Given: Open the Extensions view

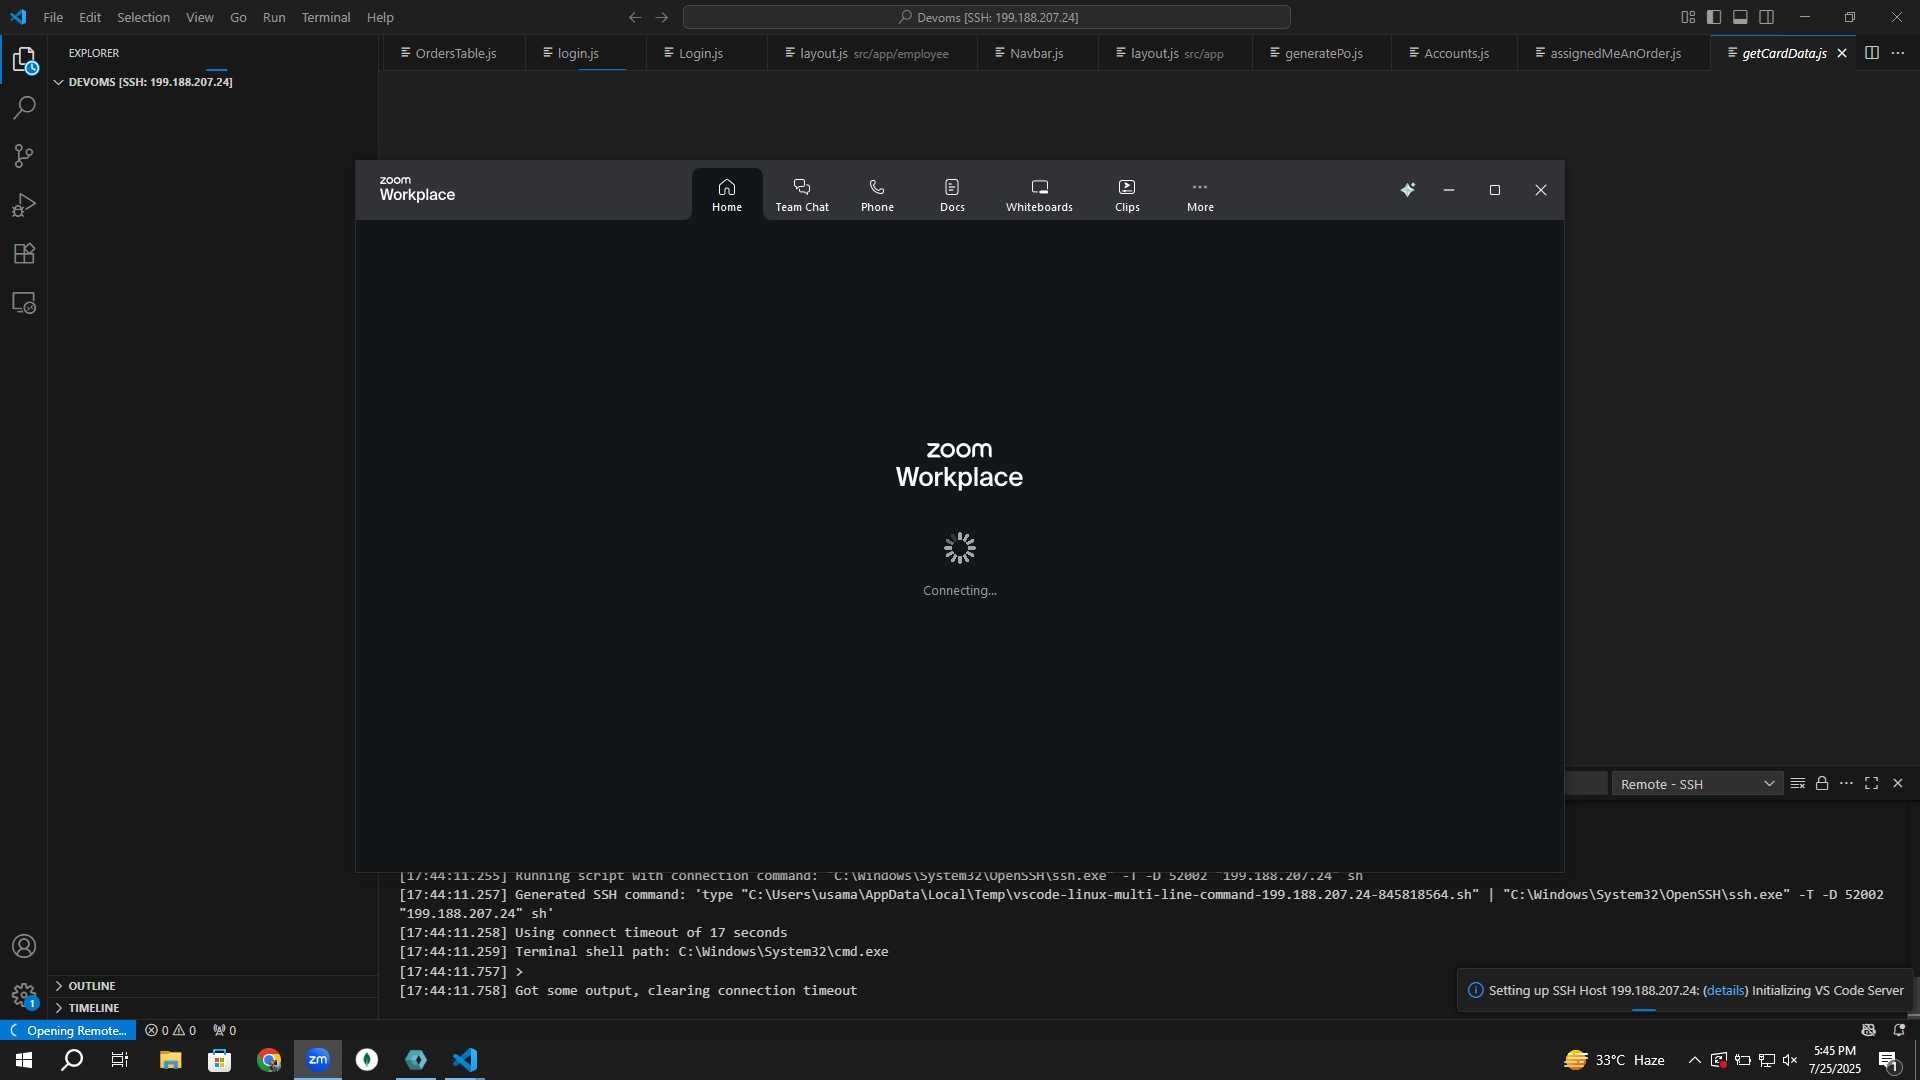Looking at the screenshot, I should tap(24, 254).
